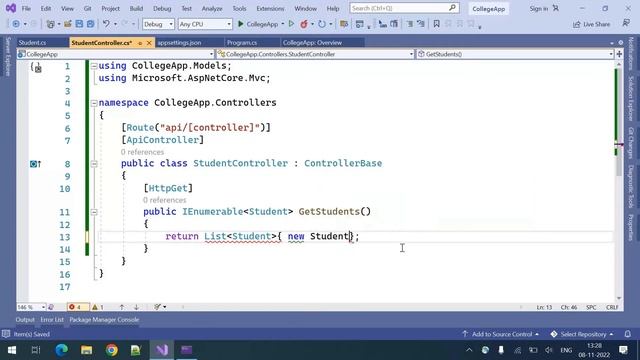Screen dimensions: 640x360
Task: Click Add to Source Control button
Action: click(501, 334)
